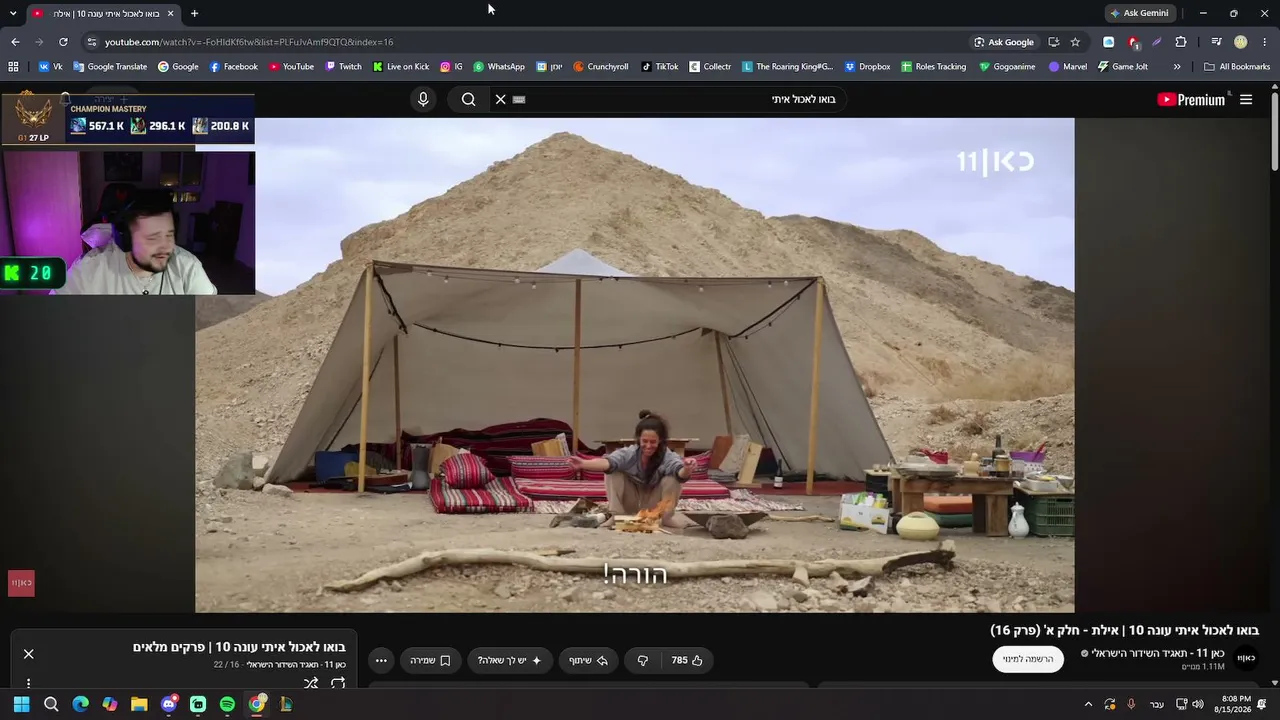
Task: Go back to the previous page
Action: coord(15,42)
